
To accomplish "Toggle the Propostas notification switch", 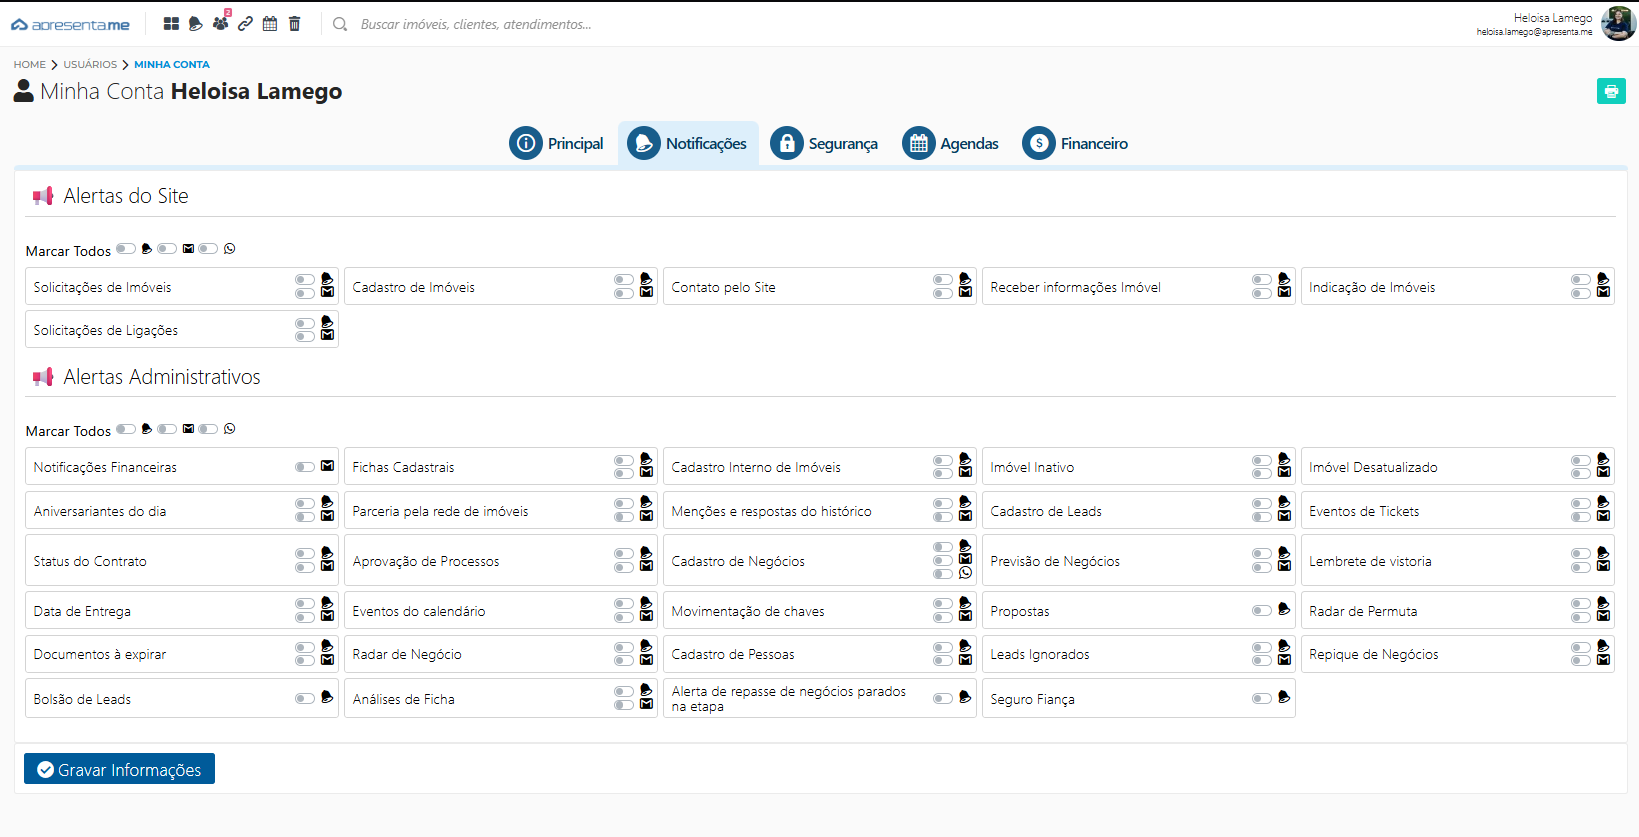I will click(1262, 610).
